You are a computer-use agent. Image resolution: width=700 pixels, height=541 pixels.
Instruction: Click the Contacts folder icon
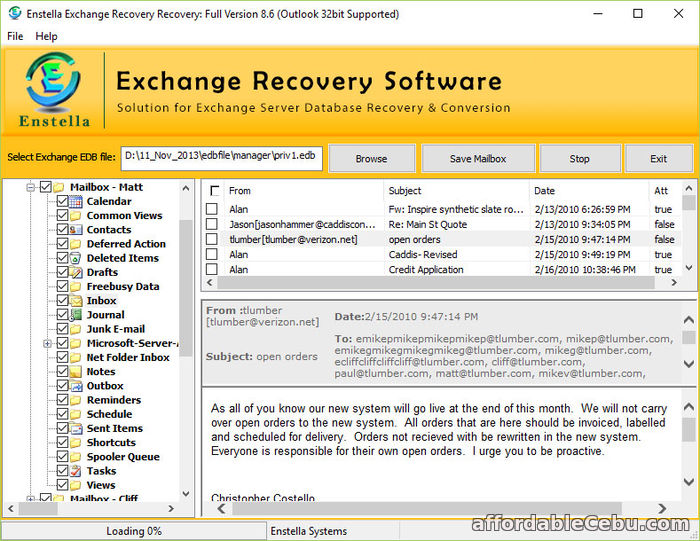(x=76, y=229)
